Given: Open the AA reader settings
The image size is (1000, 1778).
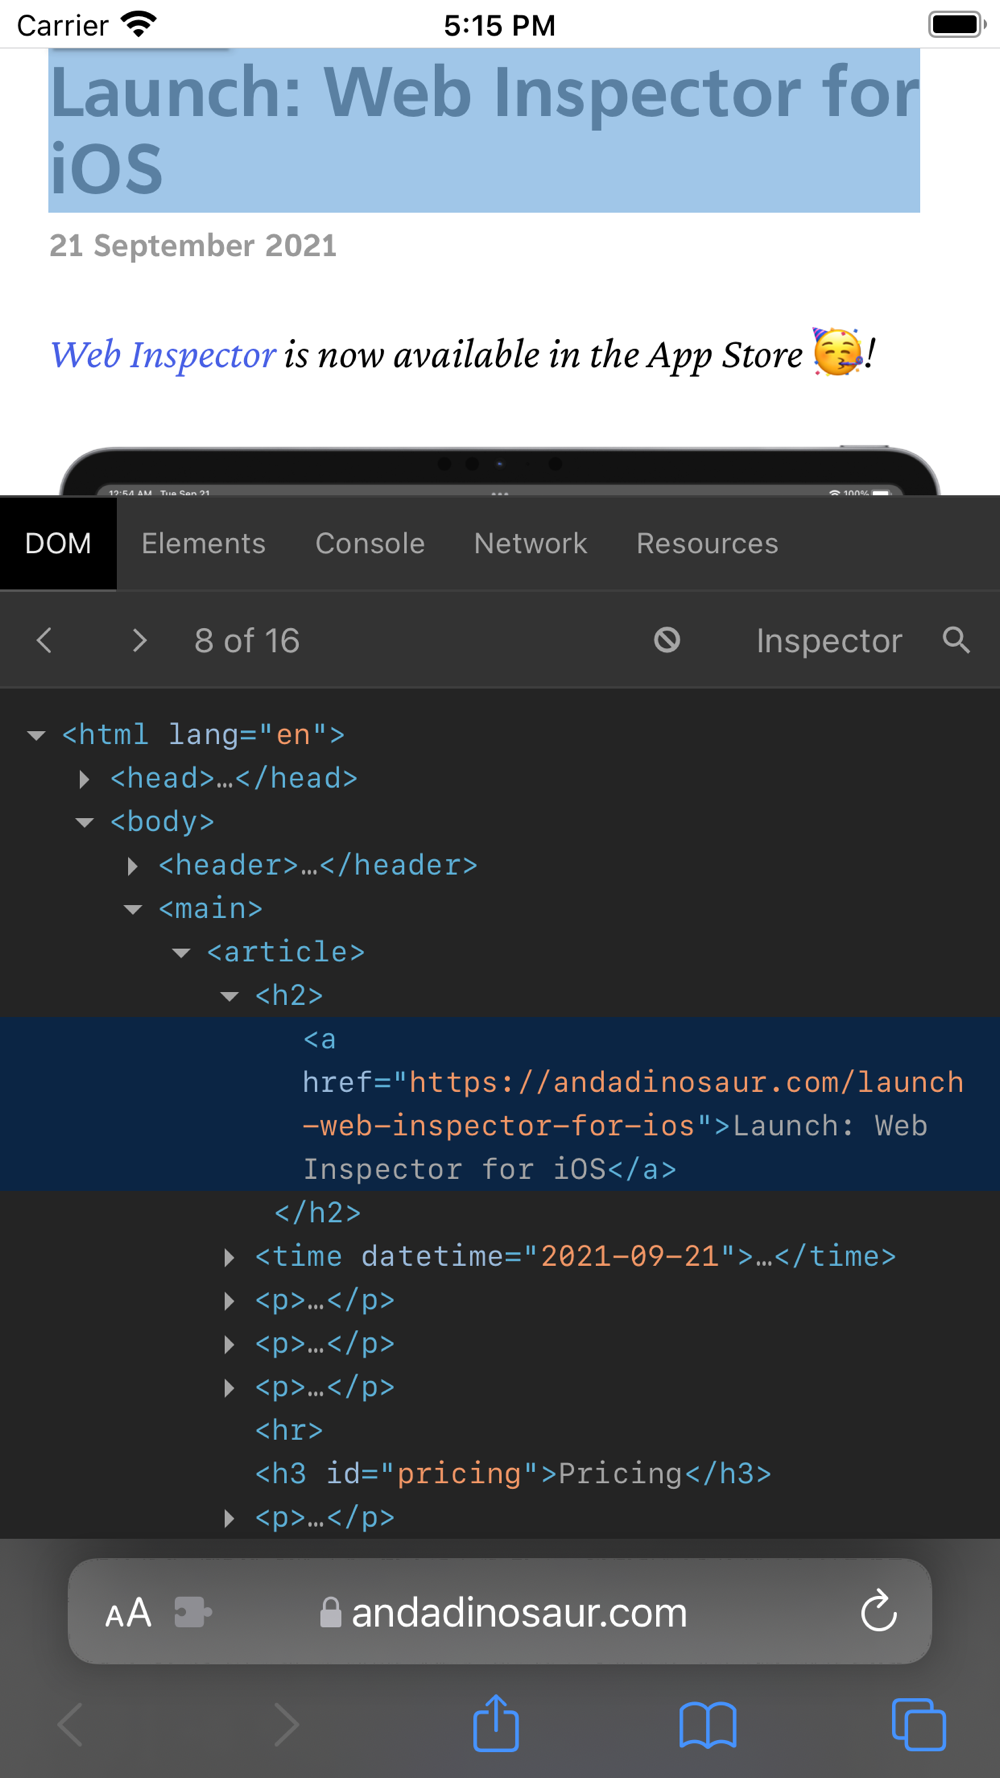Looking at the screenshot, I should click(x=128, y=1612).
